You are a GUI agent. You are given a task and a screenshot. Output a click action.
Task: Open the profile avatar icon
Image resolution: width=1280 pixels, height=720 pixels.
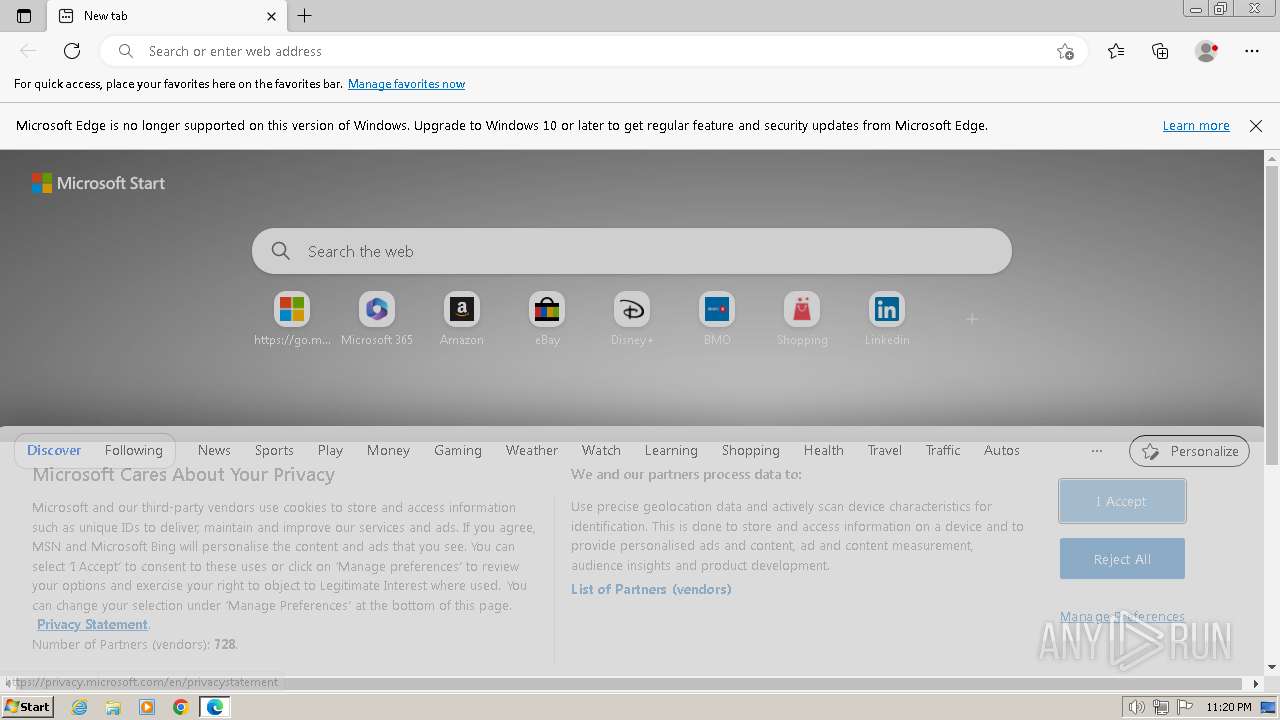[1207, 51]
